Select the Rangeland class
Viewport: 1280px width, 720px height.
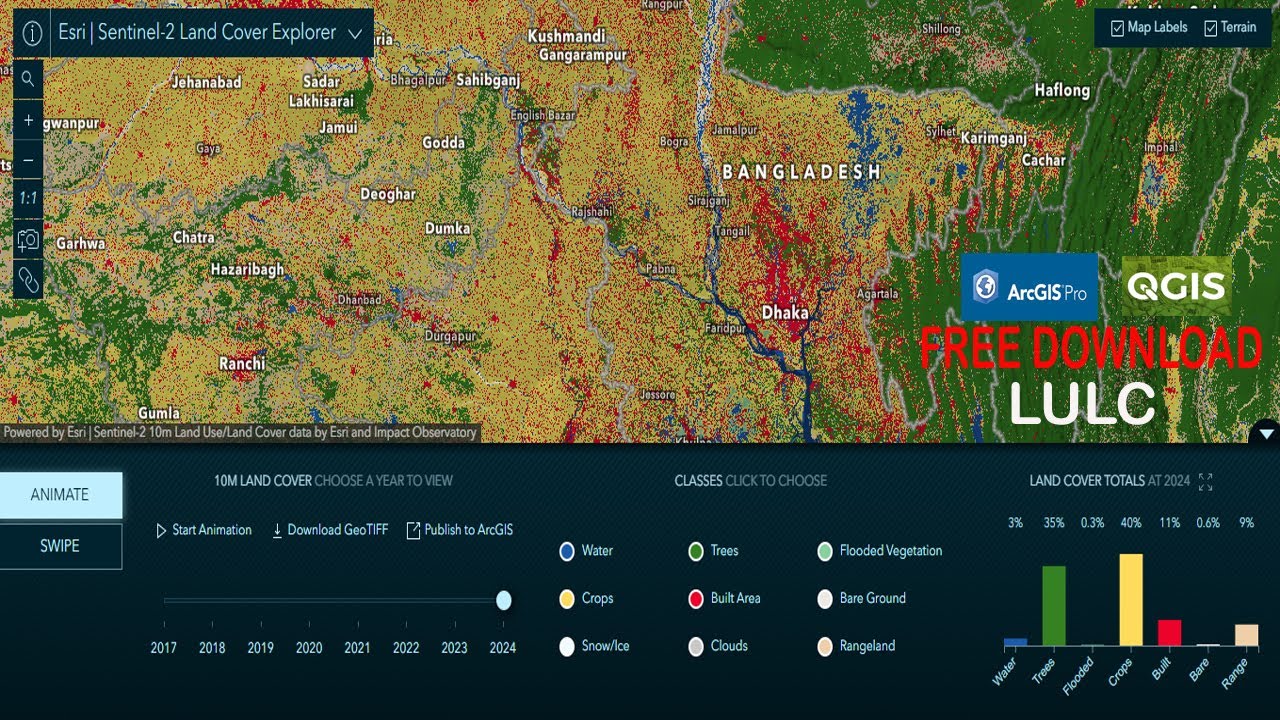(x=856, y=646)
